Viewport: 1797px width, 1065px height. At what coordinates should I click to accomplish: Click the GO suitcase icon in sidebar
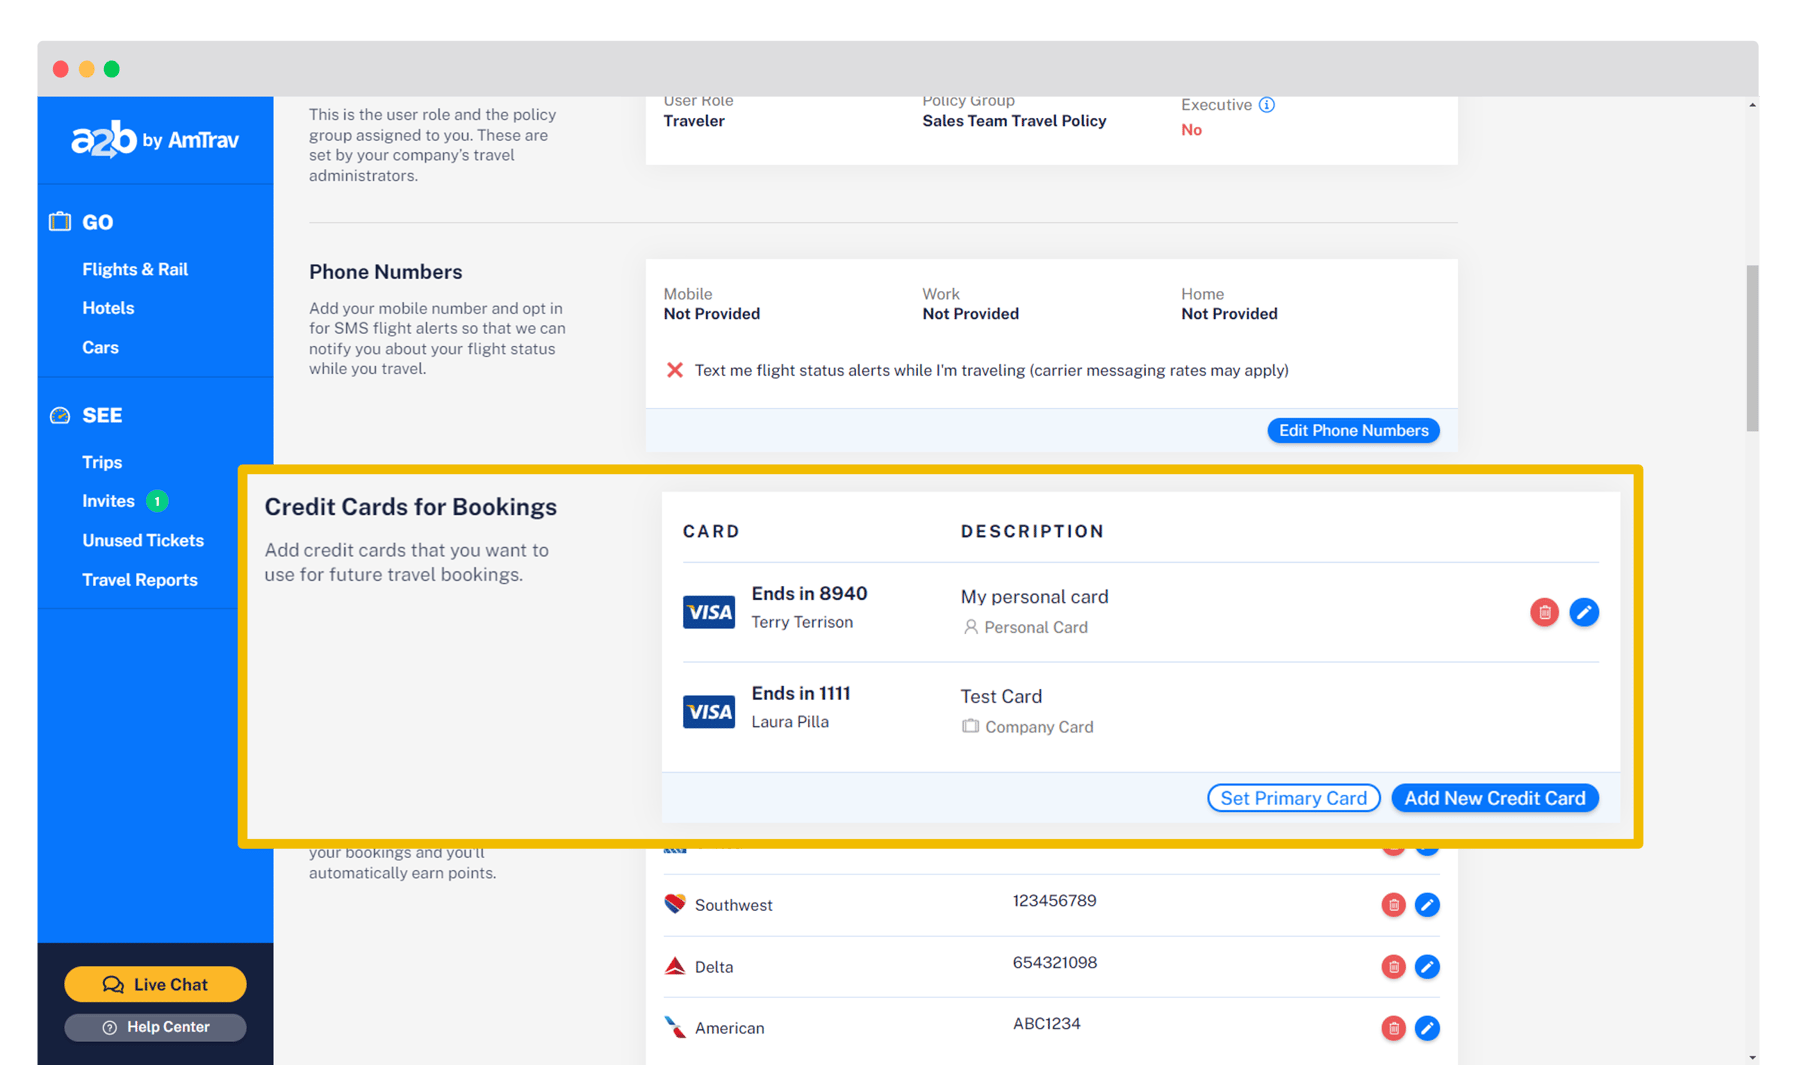(x=60, y=221)
